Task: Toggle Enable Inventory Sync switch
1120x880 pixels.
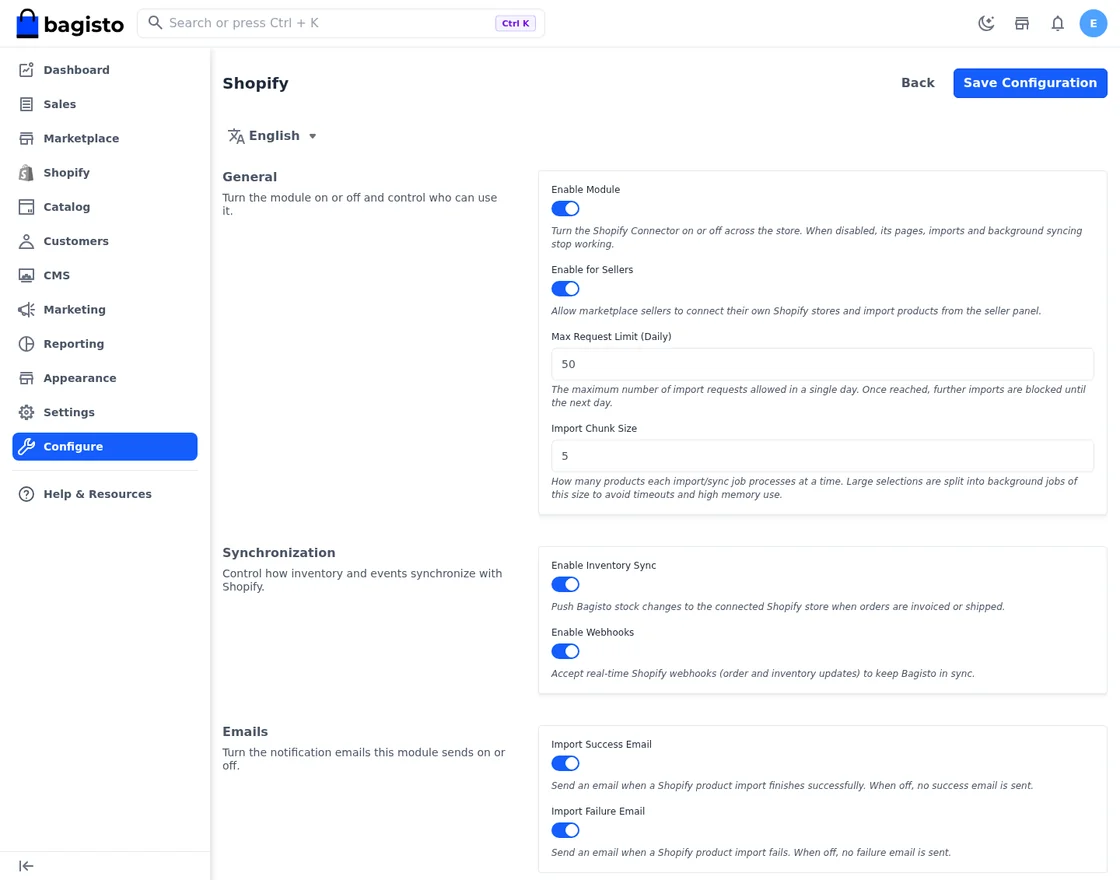Action: coord(565,584)
